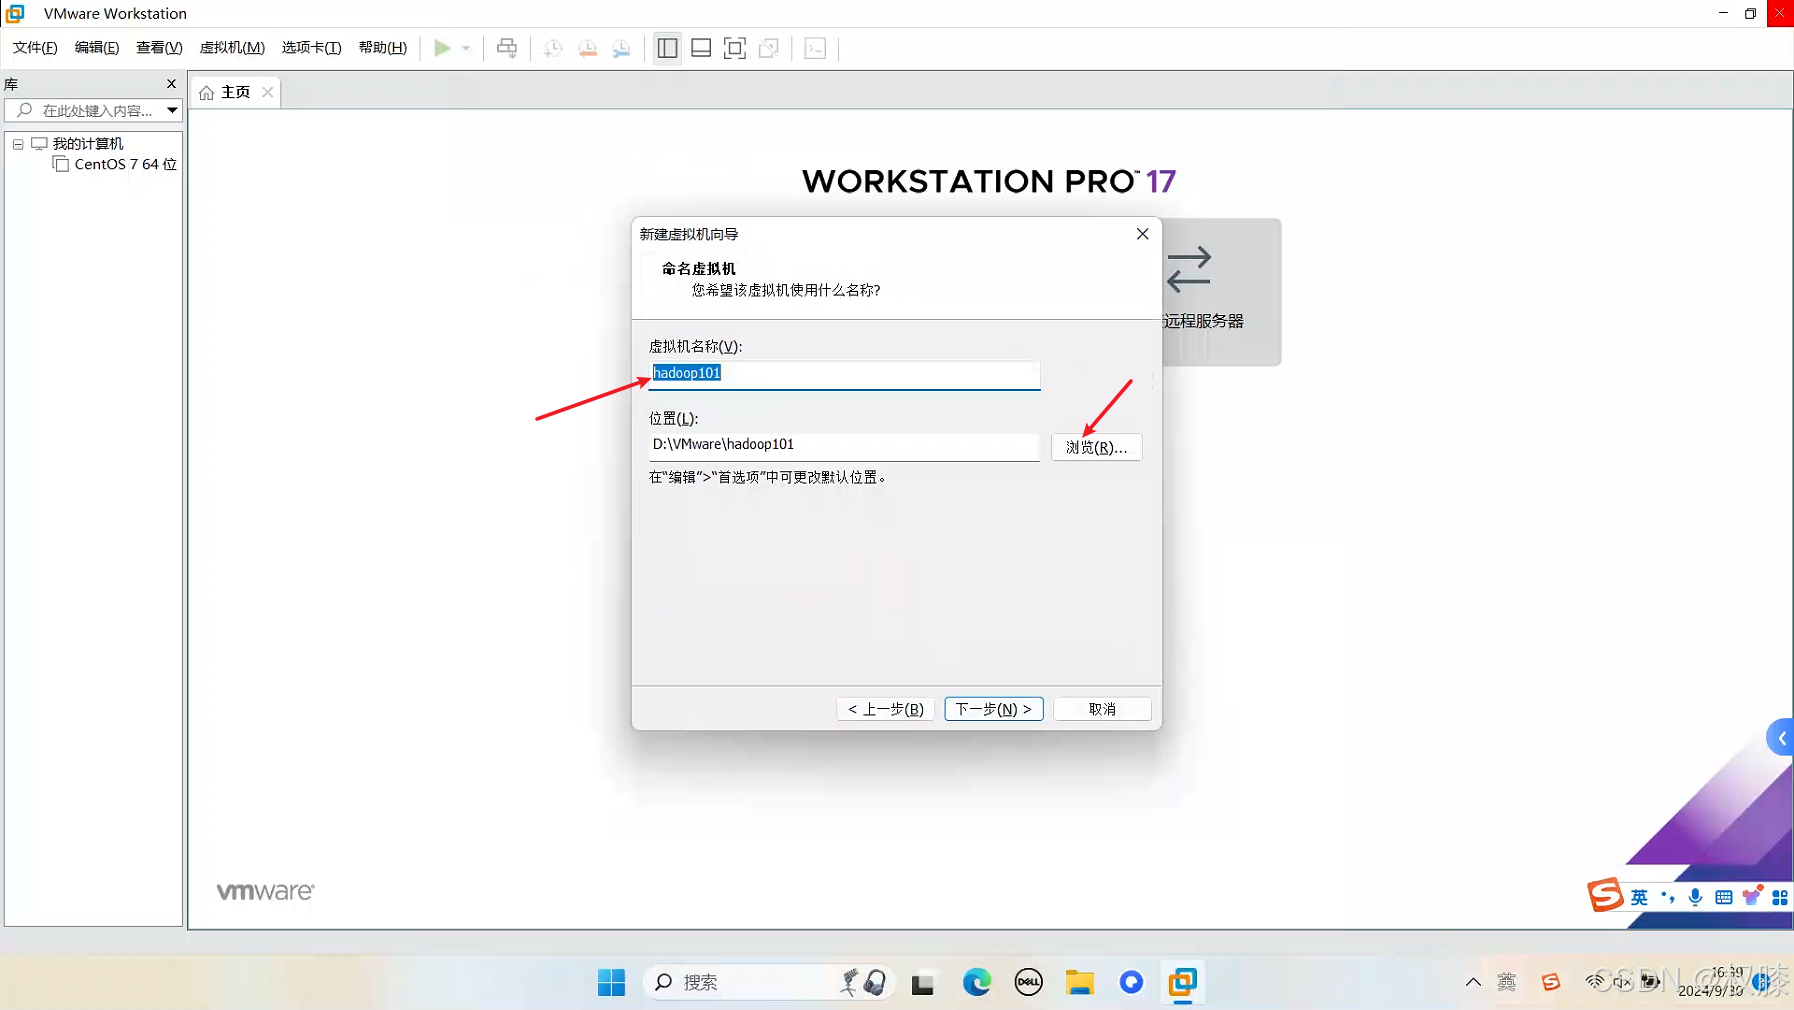Screen dimensions: 1794x1010
Task: Click the Send Ctrl+Alt+Del toolbar icon
Action: pos(507,48)
